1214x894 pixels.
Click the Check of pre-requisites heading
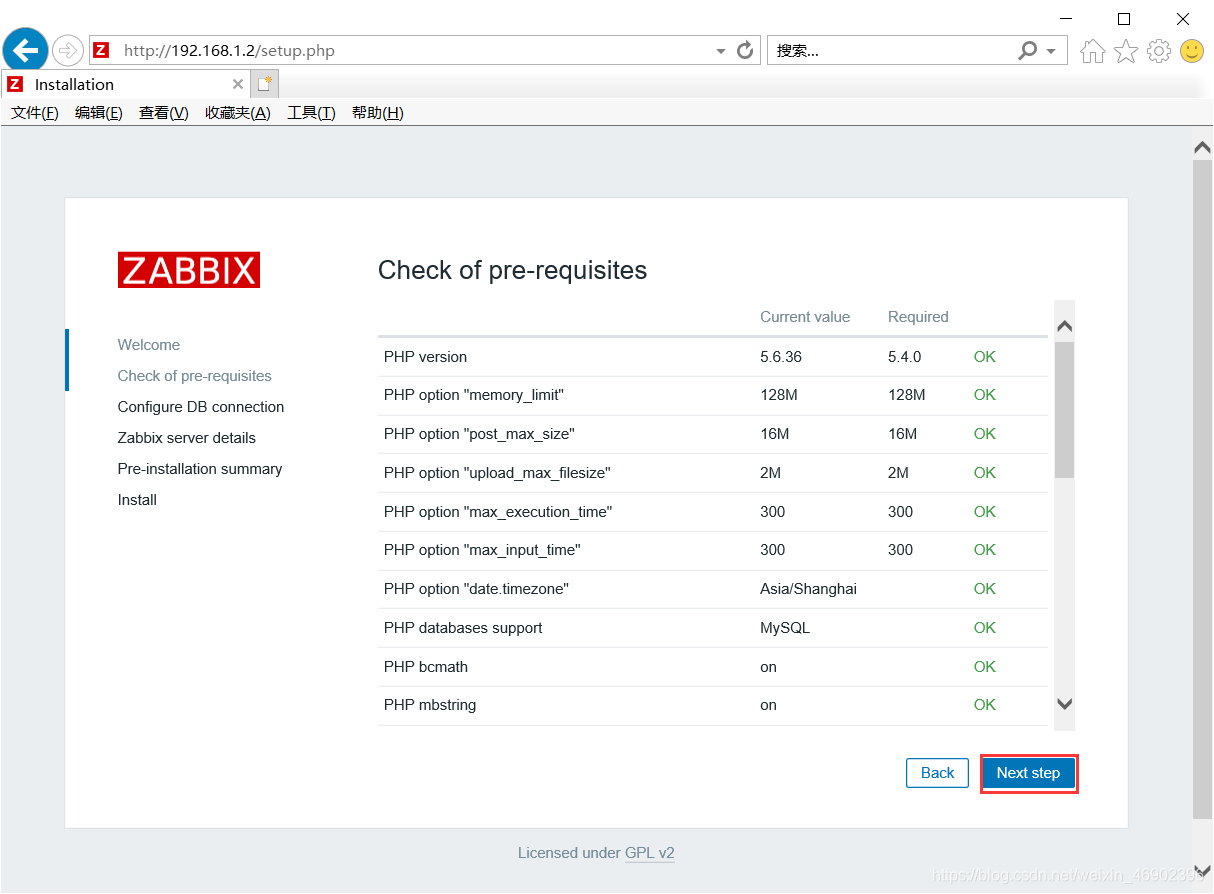coord(512,270)
